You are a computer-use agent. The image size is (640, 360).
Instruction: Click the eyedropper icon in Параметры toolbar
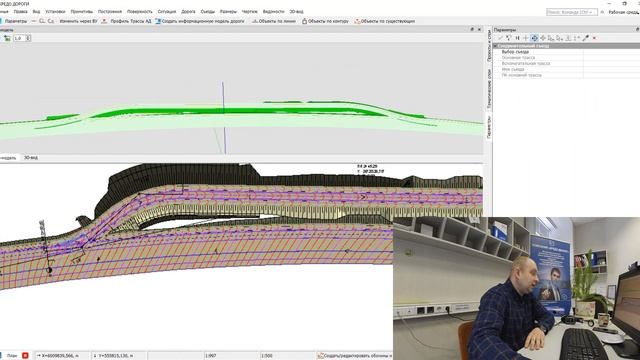coord(586,38)
